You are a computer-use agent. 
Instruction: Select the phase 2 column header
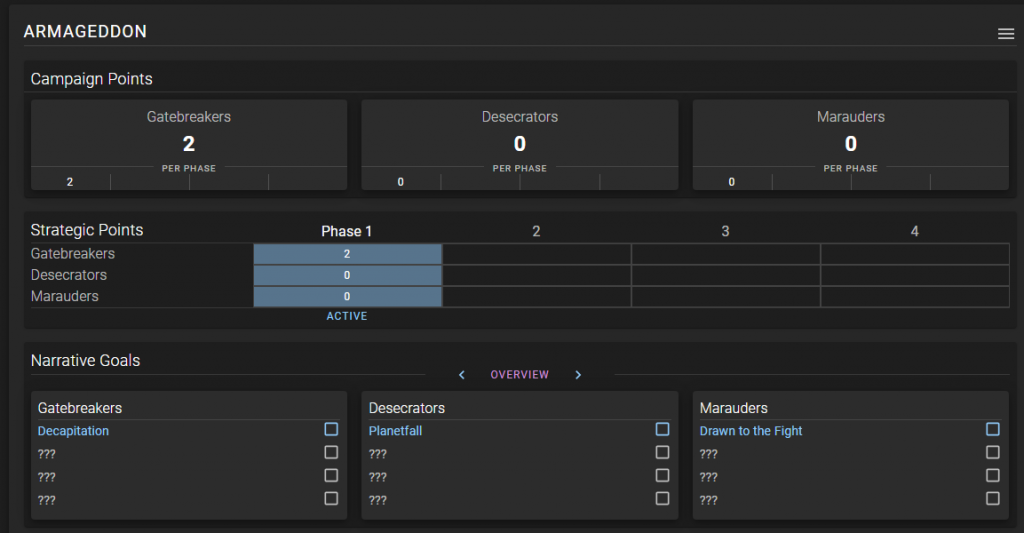(536, 231)
